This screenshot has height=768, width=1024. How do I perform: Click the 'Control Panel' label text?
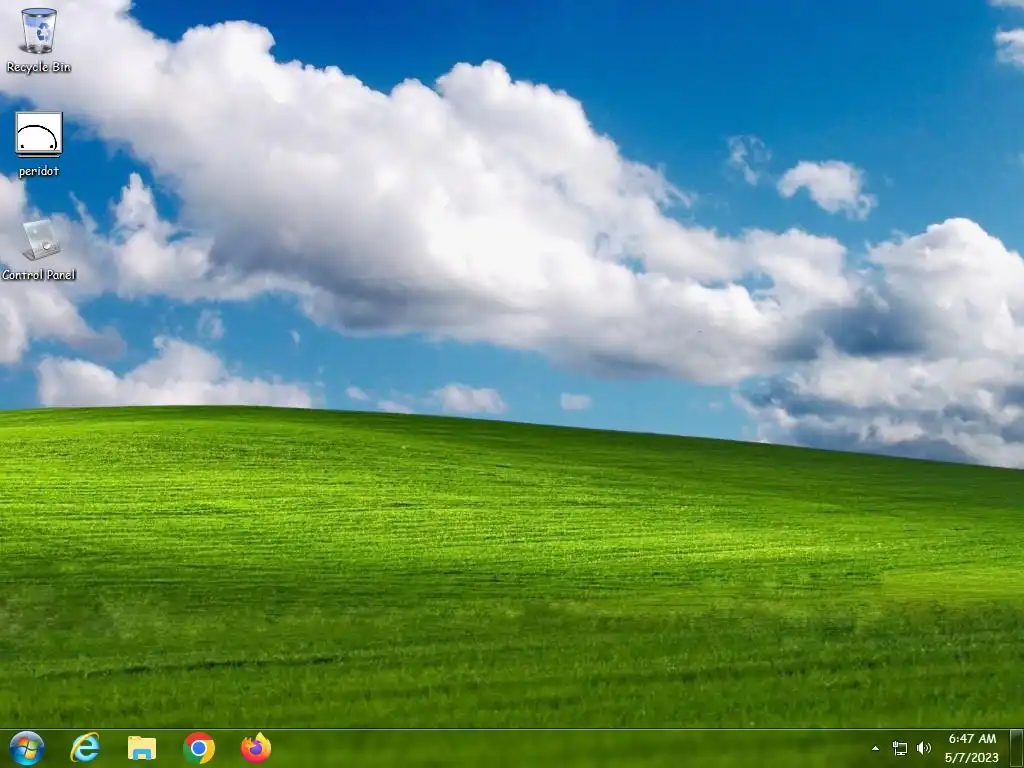(x=39, y=275)
